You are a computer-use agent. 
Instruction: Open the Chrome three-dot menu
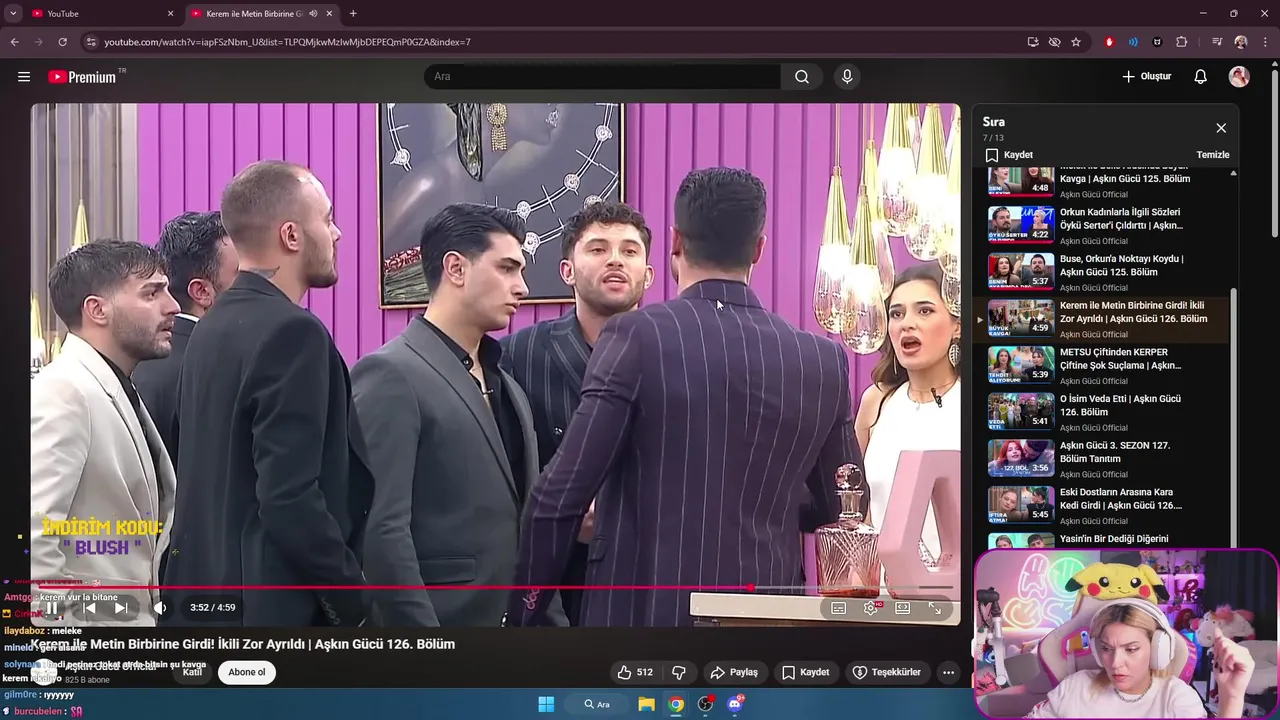(1264, 42)
